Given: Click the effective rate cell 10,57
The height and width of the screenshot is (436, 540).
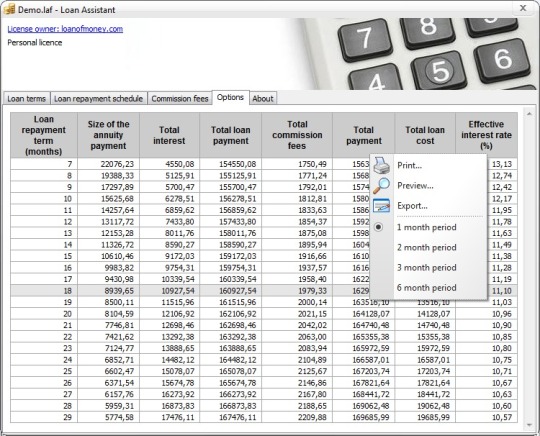Looking at the screenshot, I should click(486, 417).
